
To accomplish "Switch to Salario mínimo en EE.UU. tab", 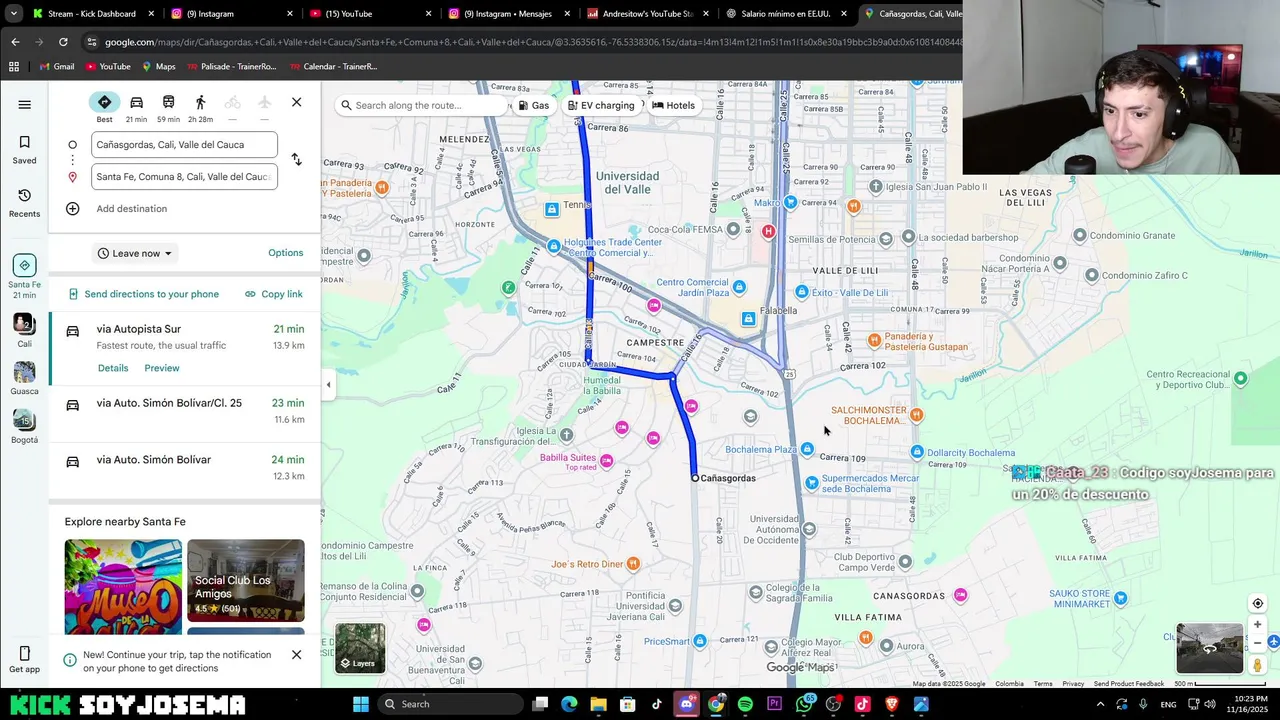I will (785, 14).
